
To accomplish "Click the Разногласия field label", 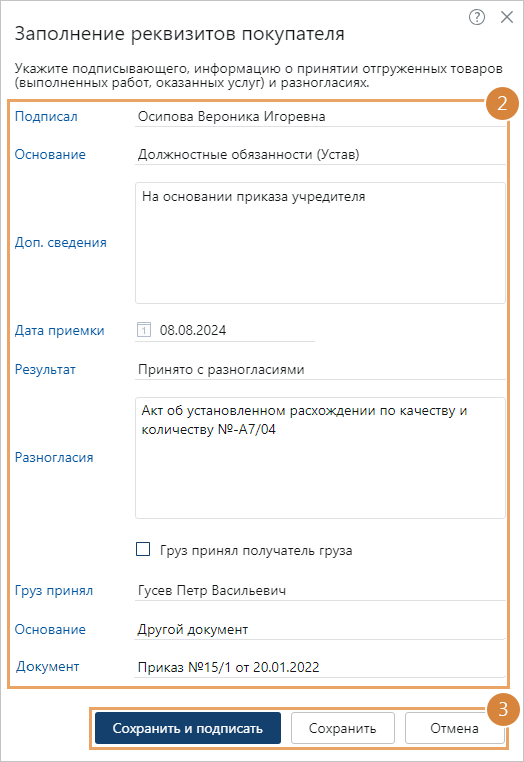I will tap(54, 458).
